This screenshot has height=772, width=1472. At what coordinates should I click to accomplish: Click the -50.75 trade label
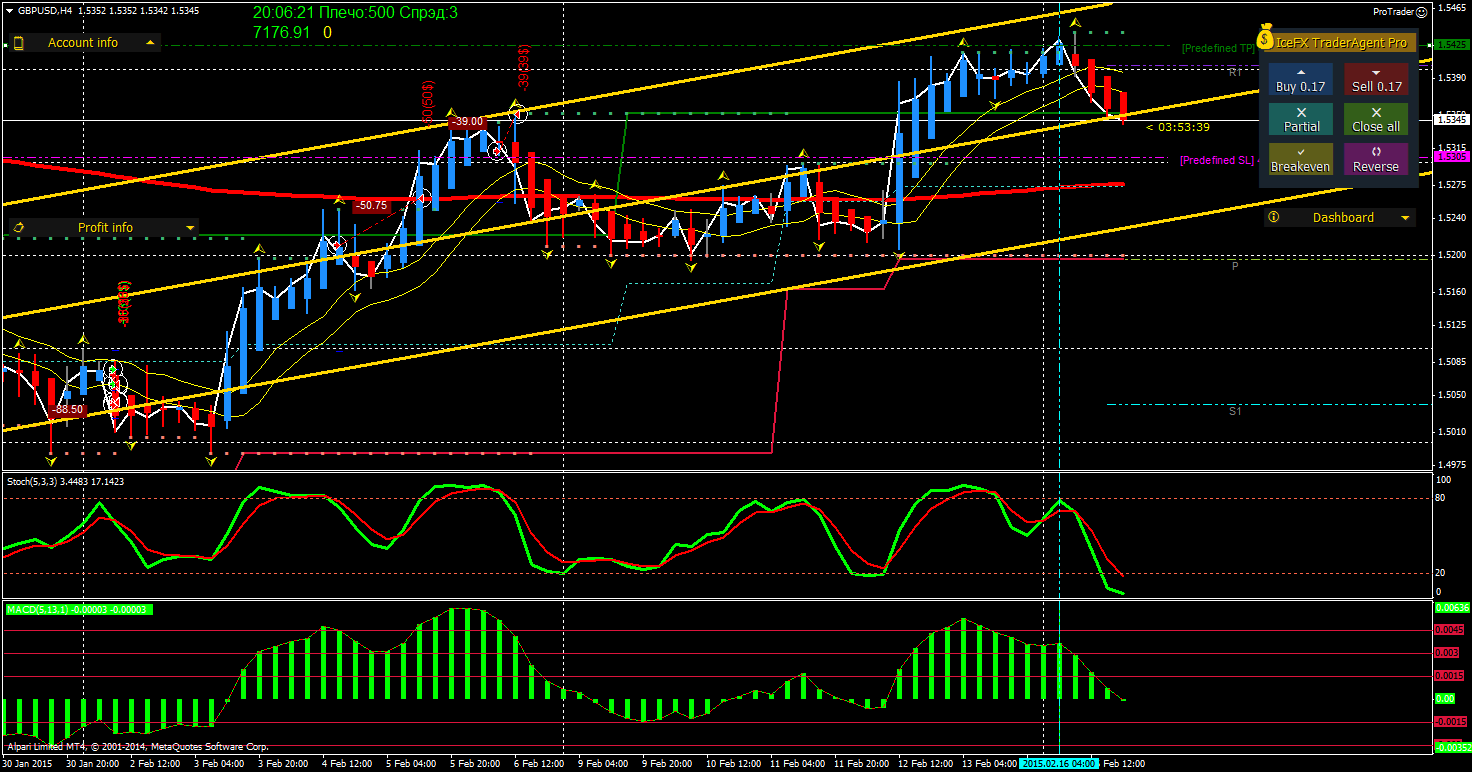point(370,205)
